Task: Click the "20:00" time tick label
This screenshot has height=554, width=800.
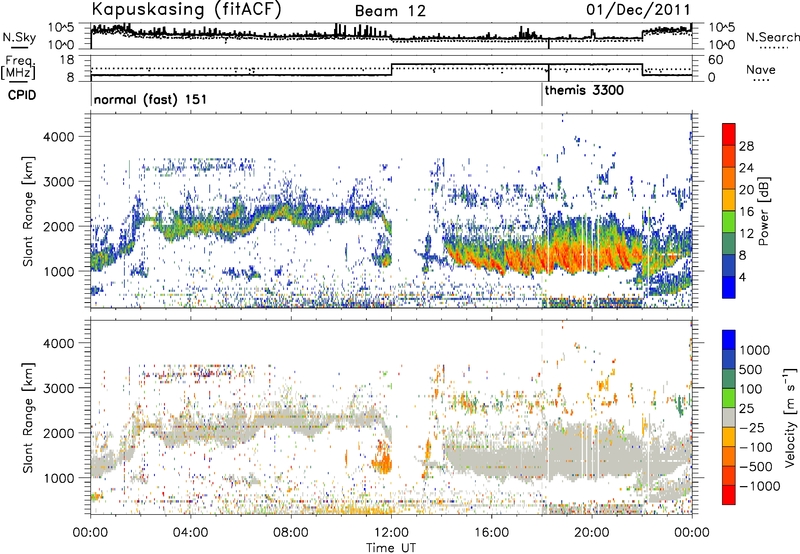Action: [591, 533]
